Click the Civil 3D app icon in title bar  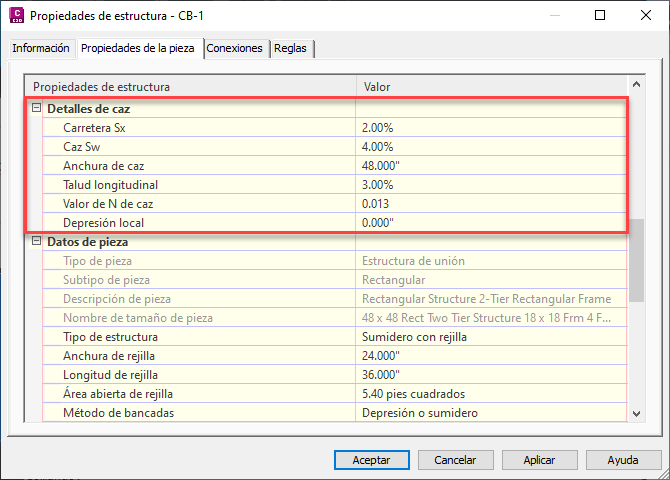(x=17, y=15)
